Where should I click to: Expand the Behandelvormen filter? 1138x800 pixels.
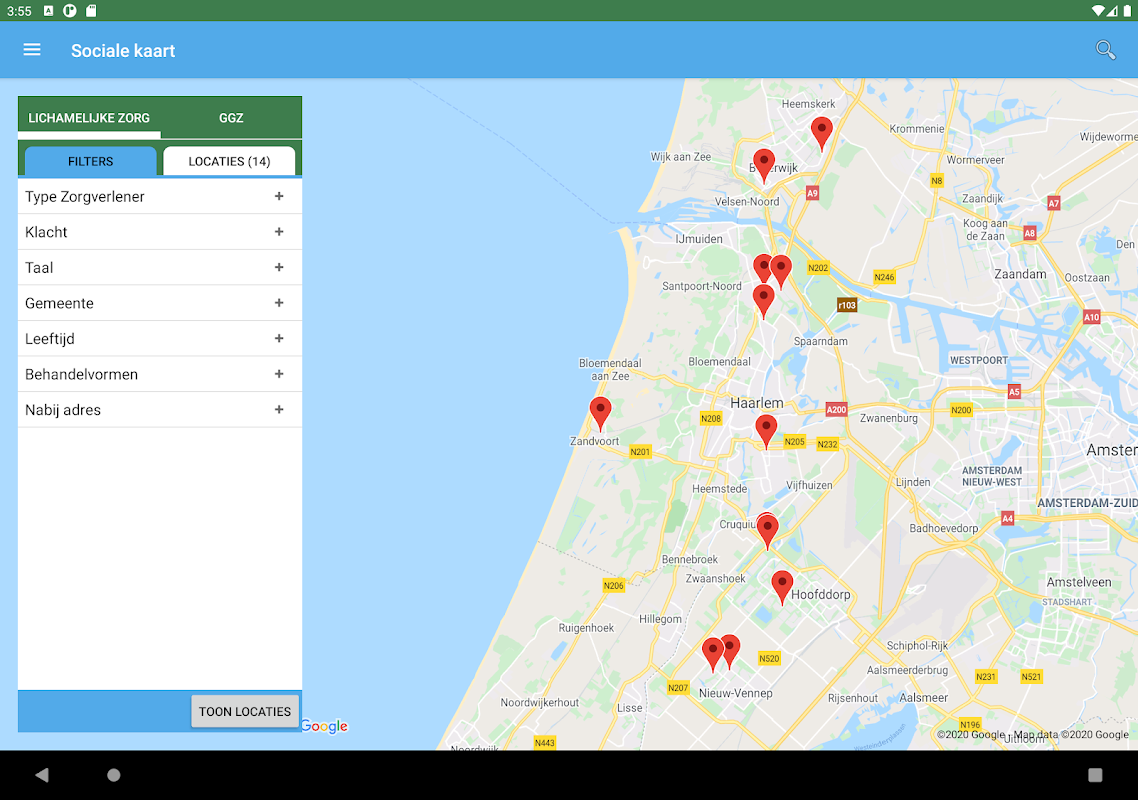pos(160,375)
